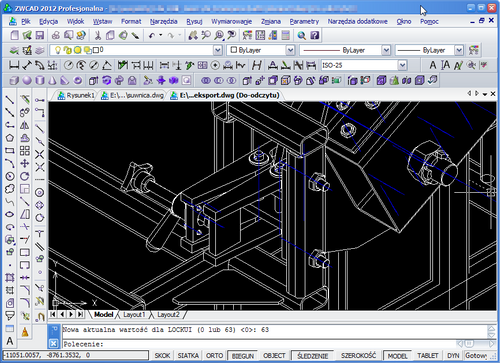Select the Angular dimension tool
Screen dimensions: 500x363
coord(107,65)
